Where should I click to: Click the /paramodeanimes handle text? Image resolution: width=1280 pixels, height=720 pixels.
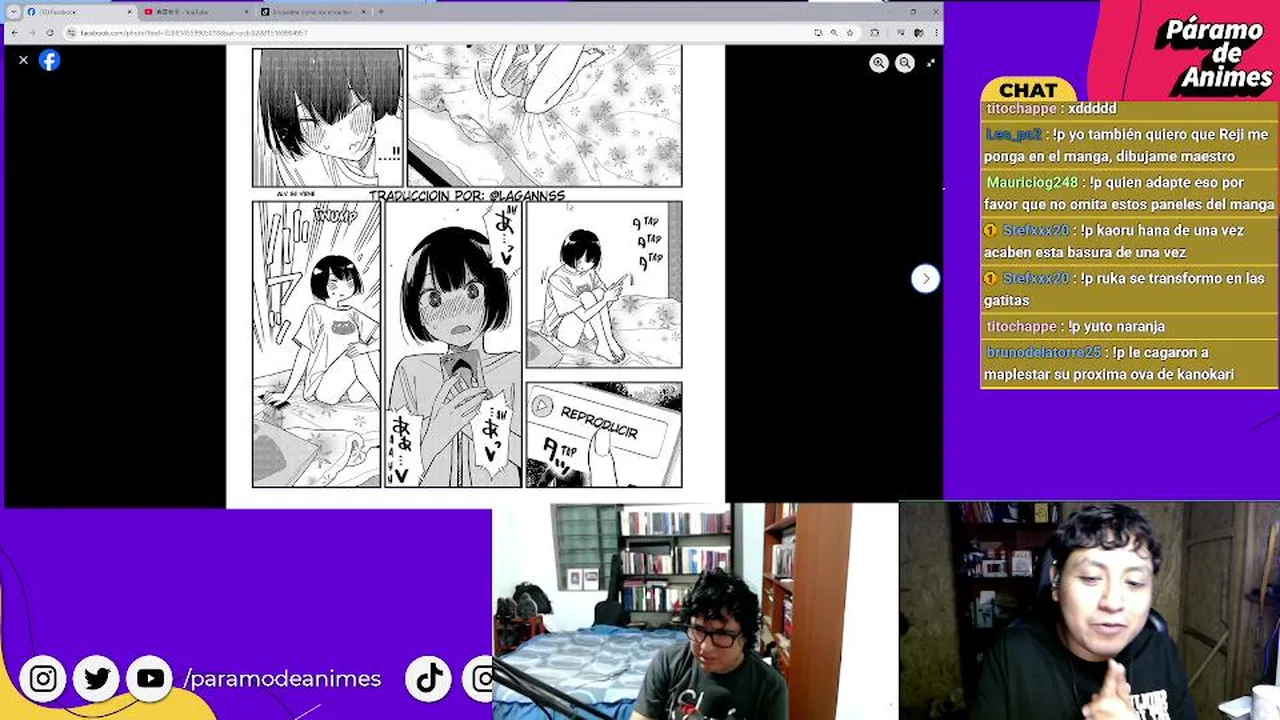tap(282, 679)
